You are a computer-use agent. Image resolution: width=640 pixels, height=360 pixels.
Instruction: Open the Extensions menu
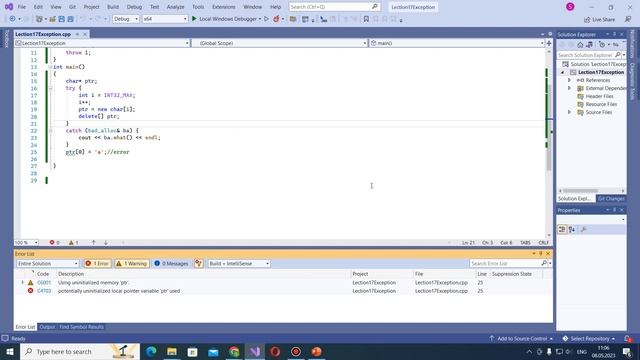223,7
